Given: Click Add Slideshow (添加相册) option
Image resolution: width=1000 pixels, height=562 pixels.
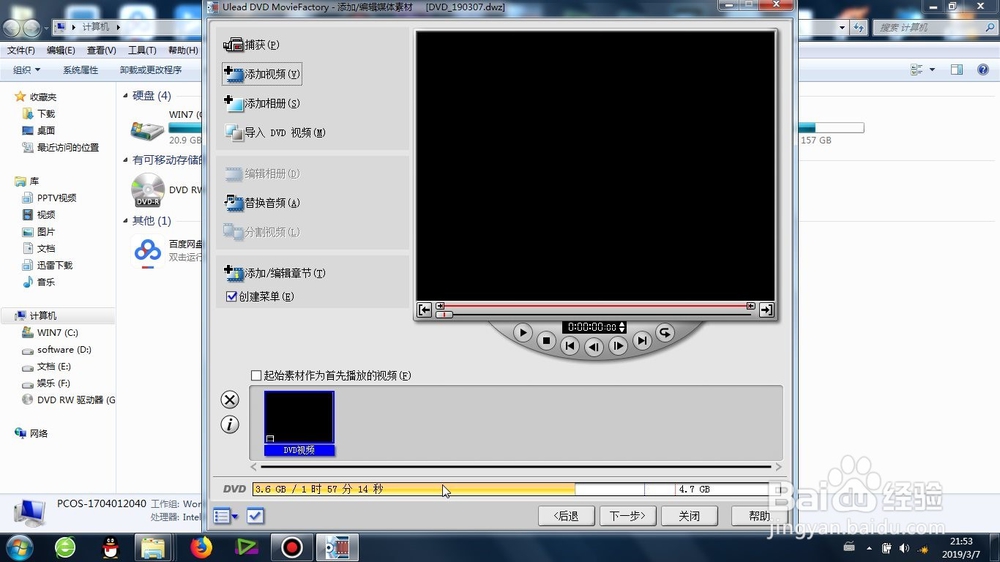Looking at the screenshot, I should tap(261, 103).
